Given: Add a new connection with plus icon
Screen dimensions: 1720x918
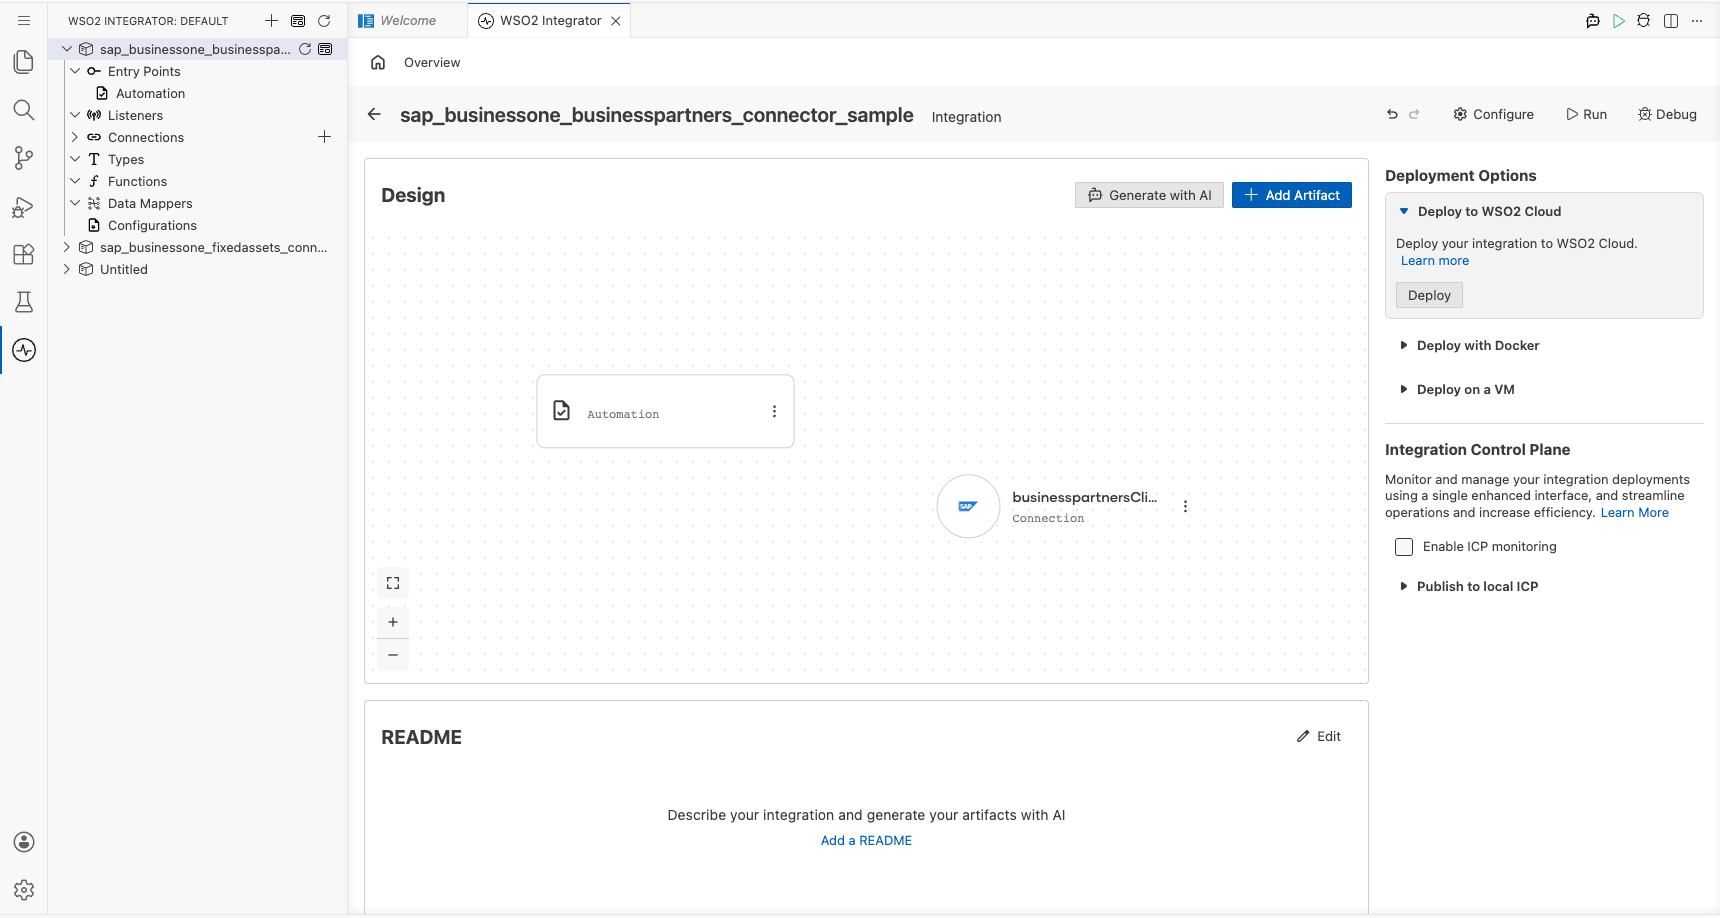Looking at the screenshot, I should point(324,137).
